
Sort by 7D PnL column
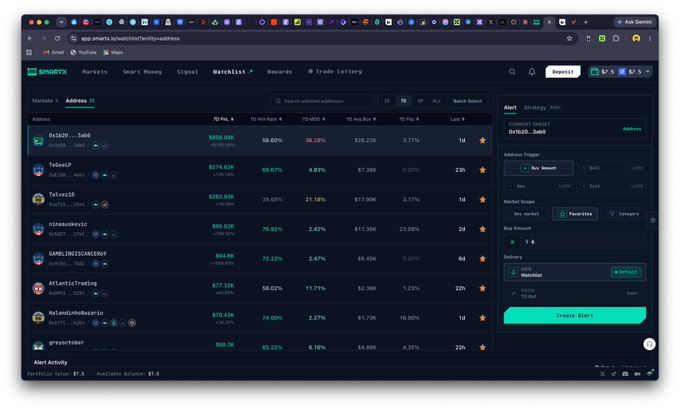pos(223,119)
